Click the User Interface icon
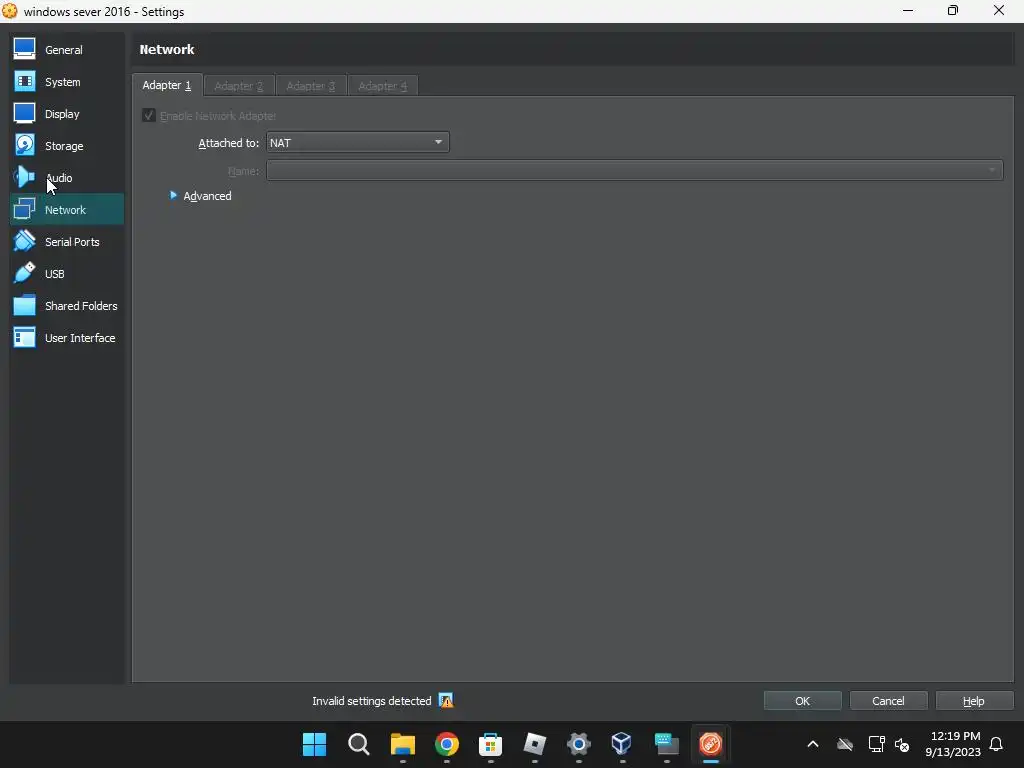This screenshot has height=768, width=1024. coord(25,338)
